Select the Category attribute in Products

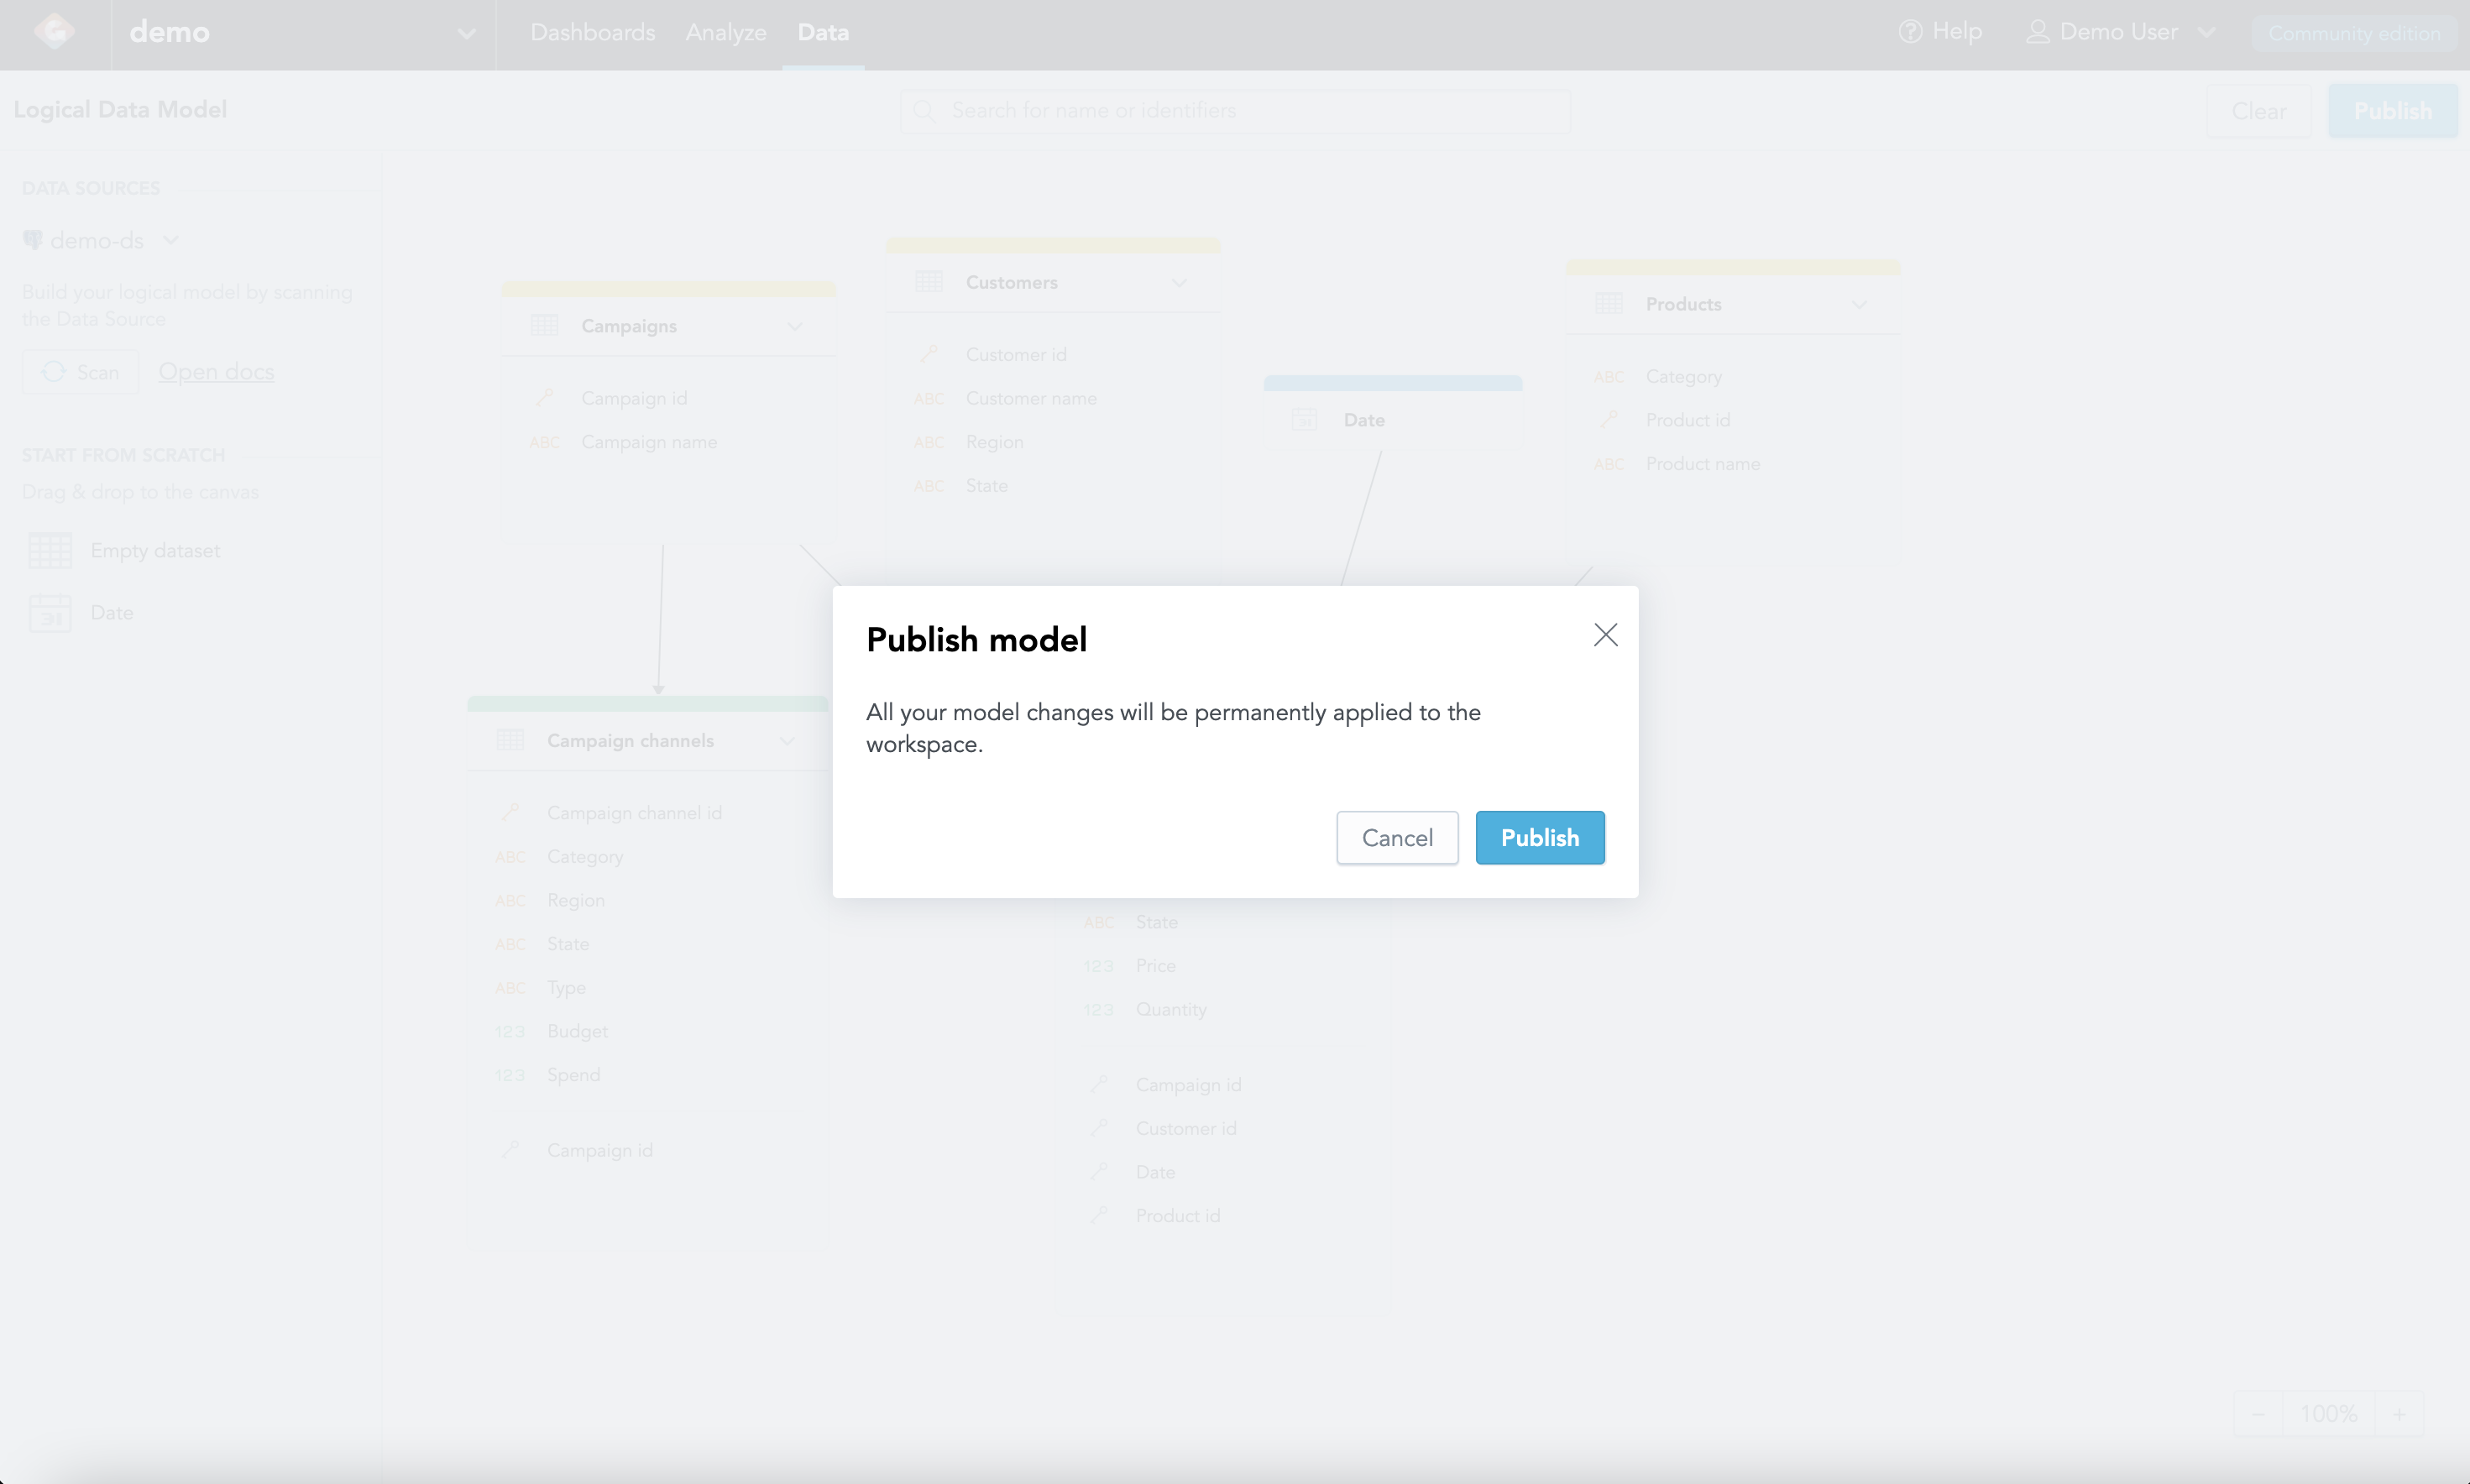(1683, 377)
